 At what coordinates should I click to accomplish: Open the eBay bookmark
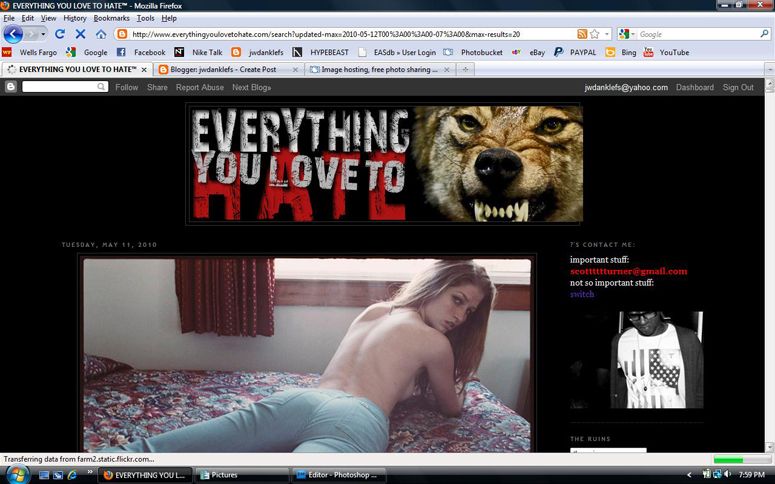pos(528,52)
